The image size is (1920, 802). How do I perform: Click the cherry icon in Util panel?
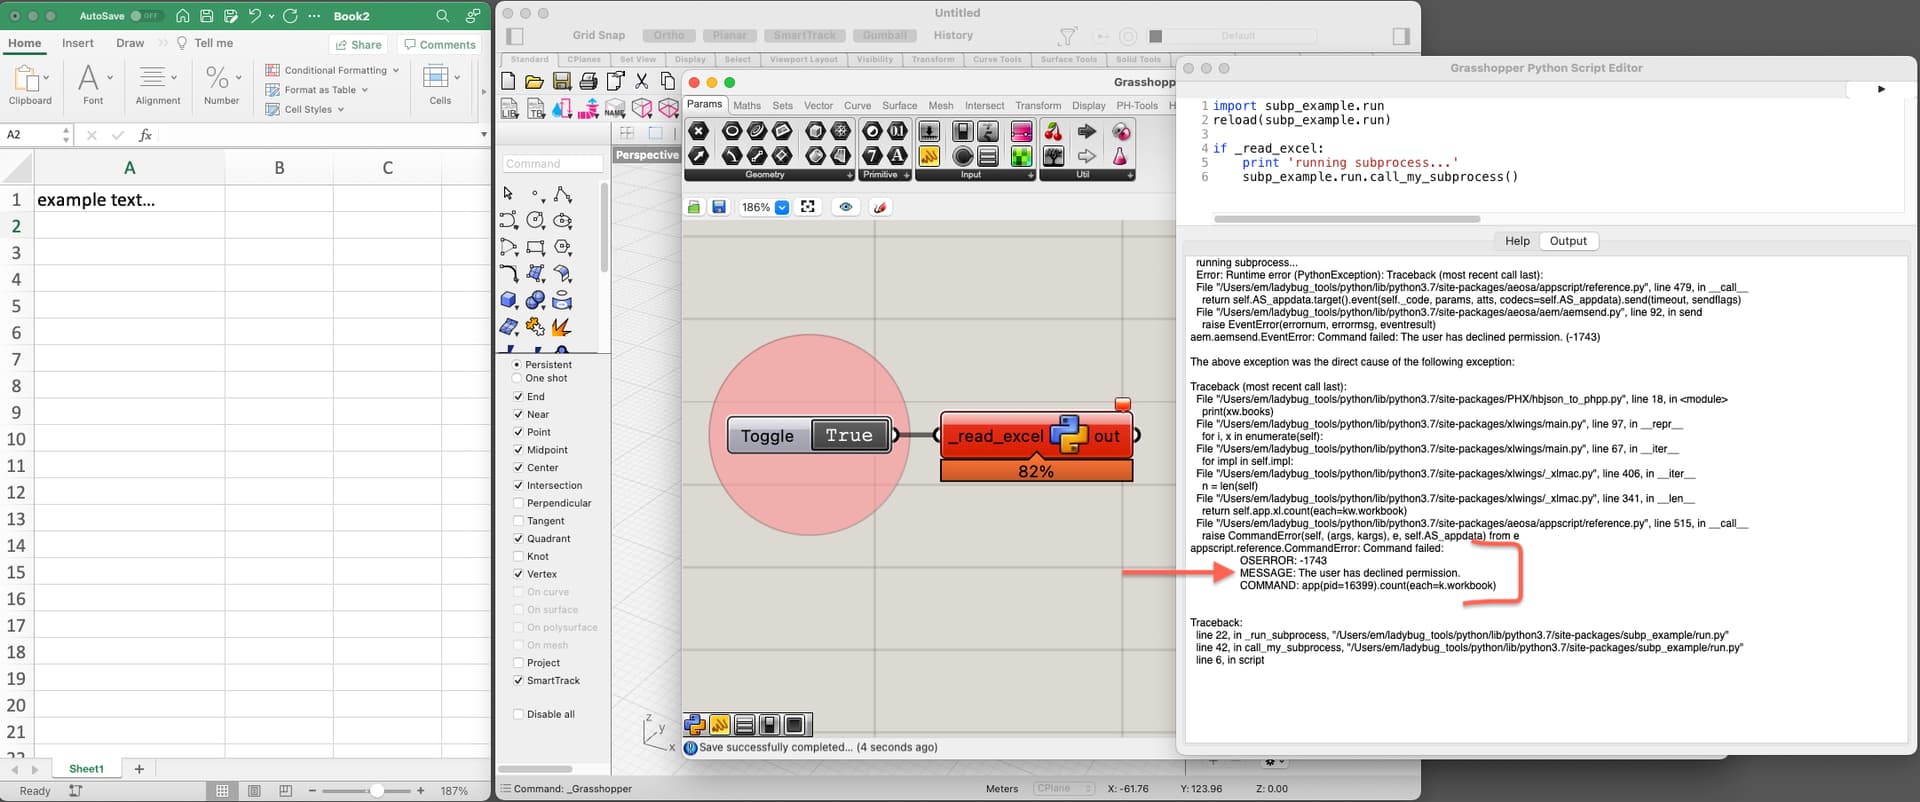point(1053,132)
